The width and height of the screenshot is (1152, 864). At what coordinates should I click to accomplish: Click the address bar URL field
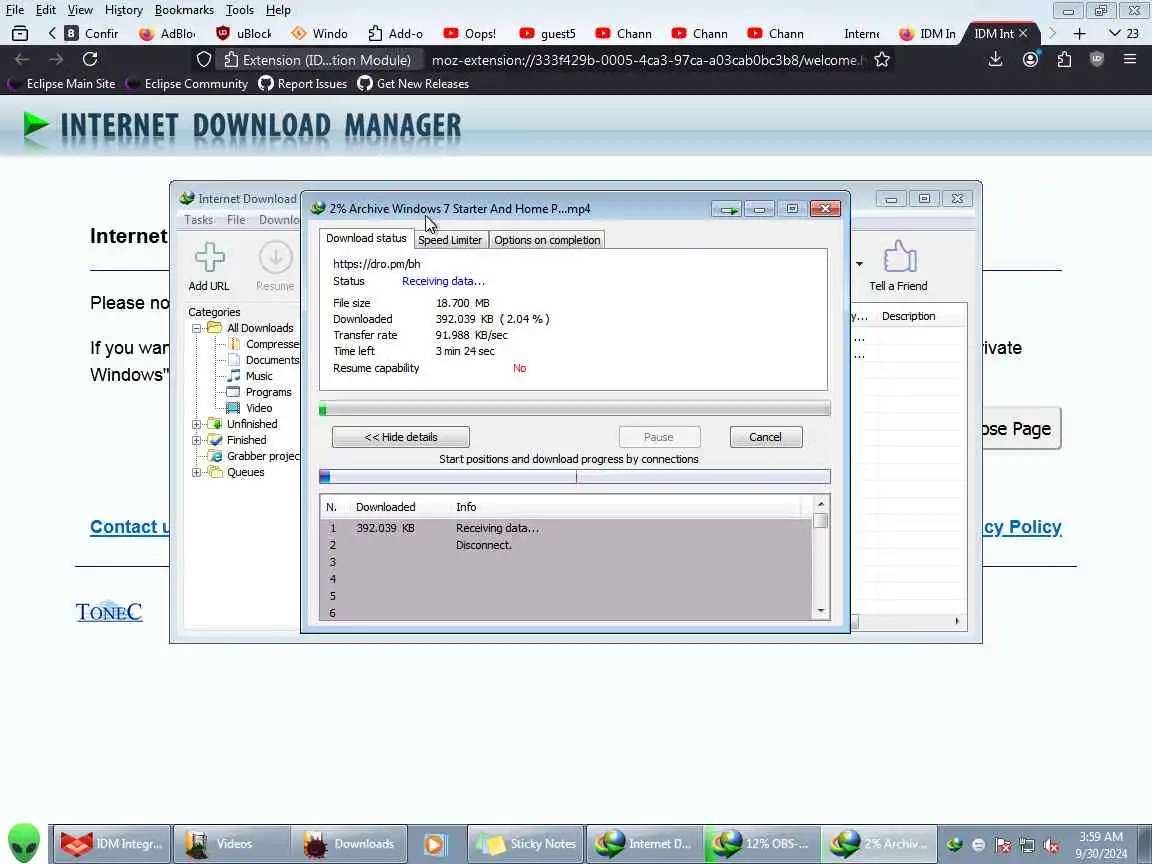[x=649, y=60]
